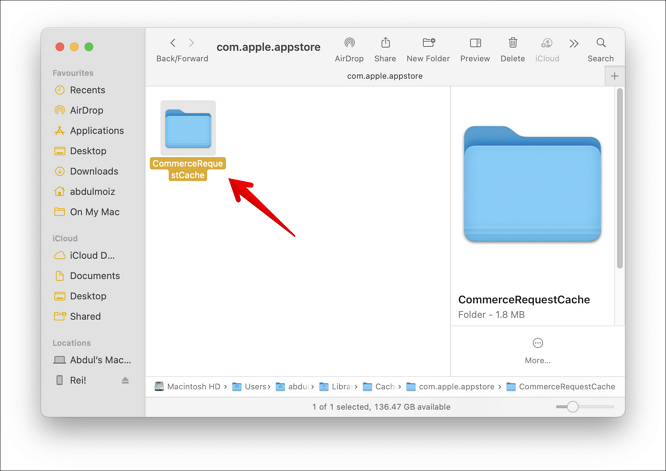Create a New Folder from toolbar
Image resolution: width=666 pixels, height=471 pixels.
(428, 44)
